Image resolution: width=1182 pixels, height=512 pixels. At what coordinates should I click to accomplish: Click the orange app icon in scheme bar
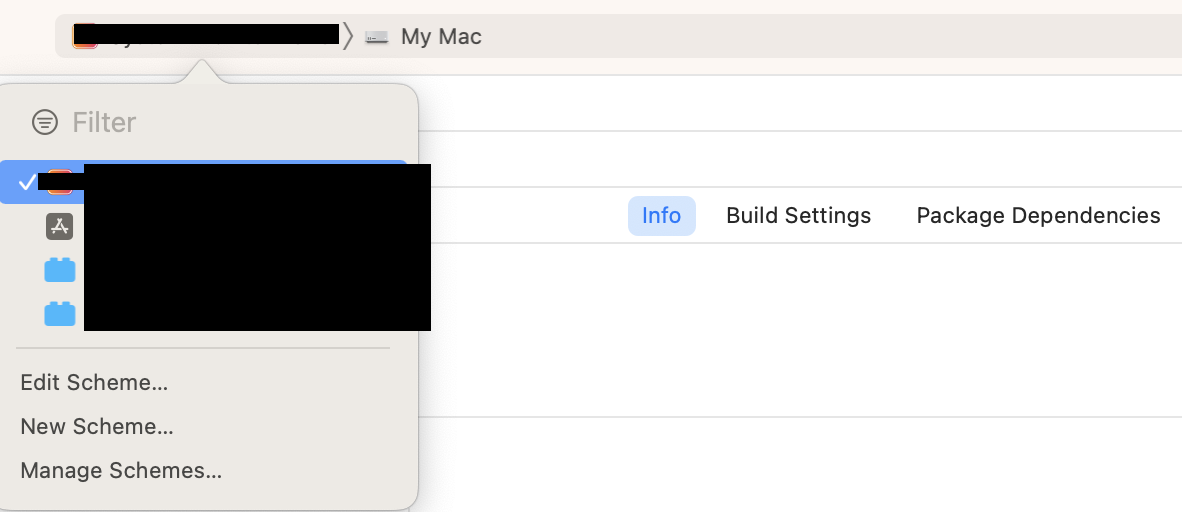[x=84, y=36]
